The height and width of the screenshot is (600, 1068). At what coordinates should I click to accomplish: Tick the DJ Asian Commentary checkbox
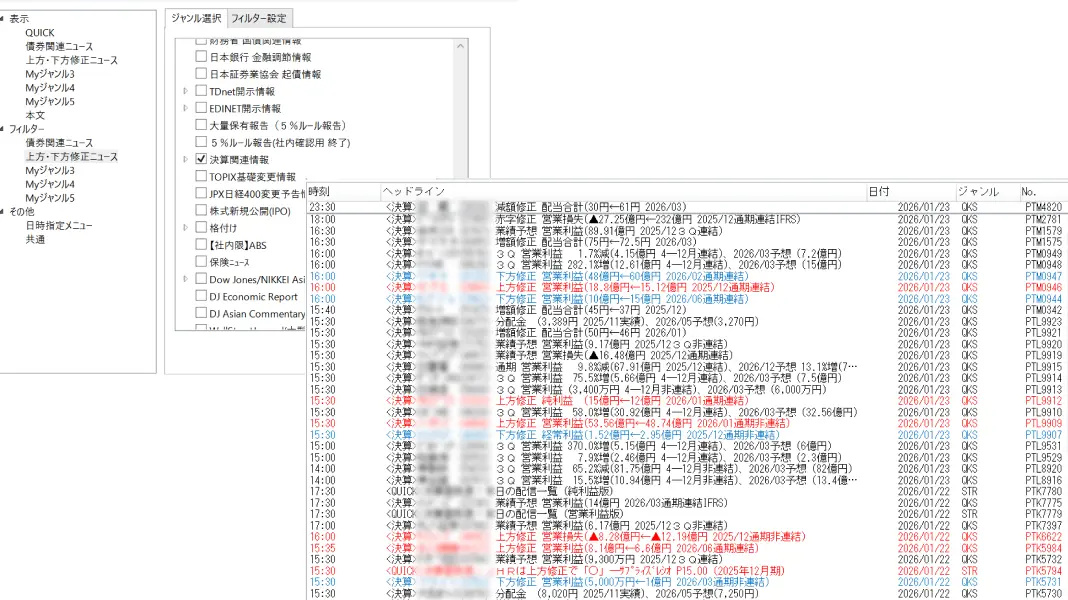click(201, 313)
